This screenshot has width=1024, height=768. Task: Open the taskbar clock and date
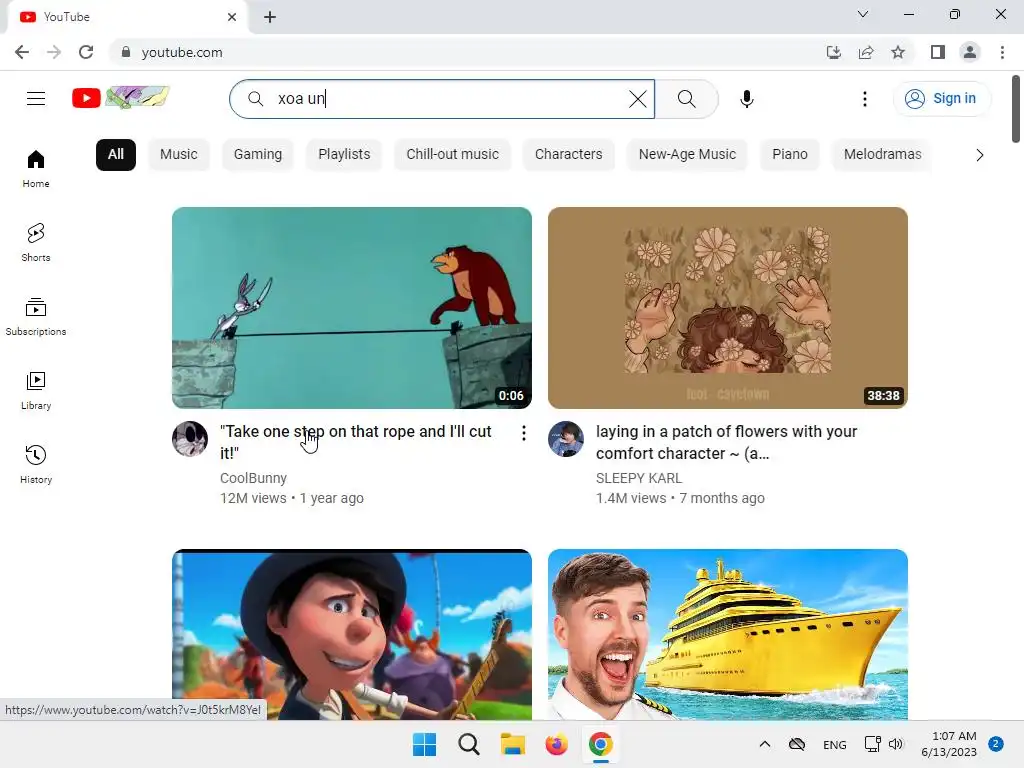click(949, 744)
